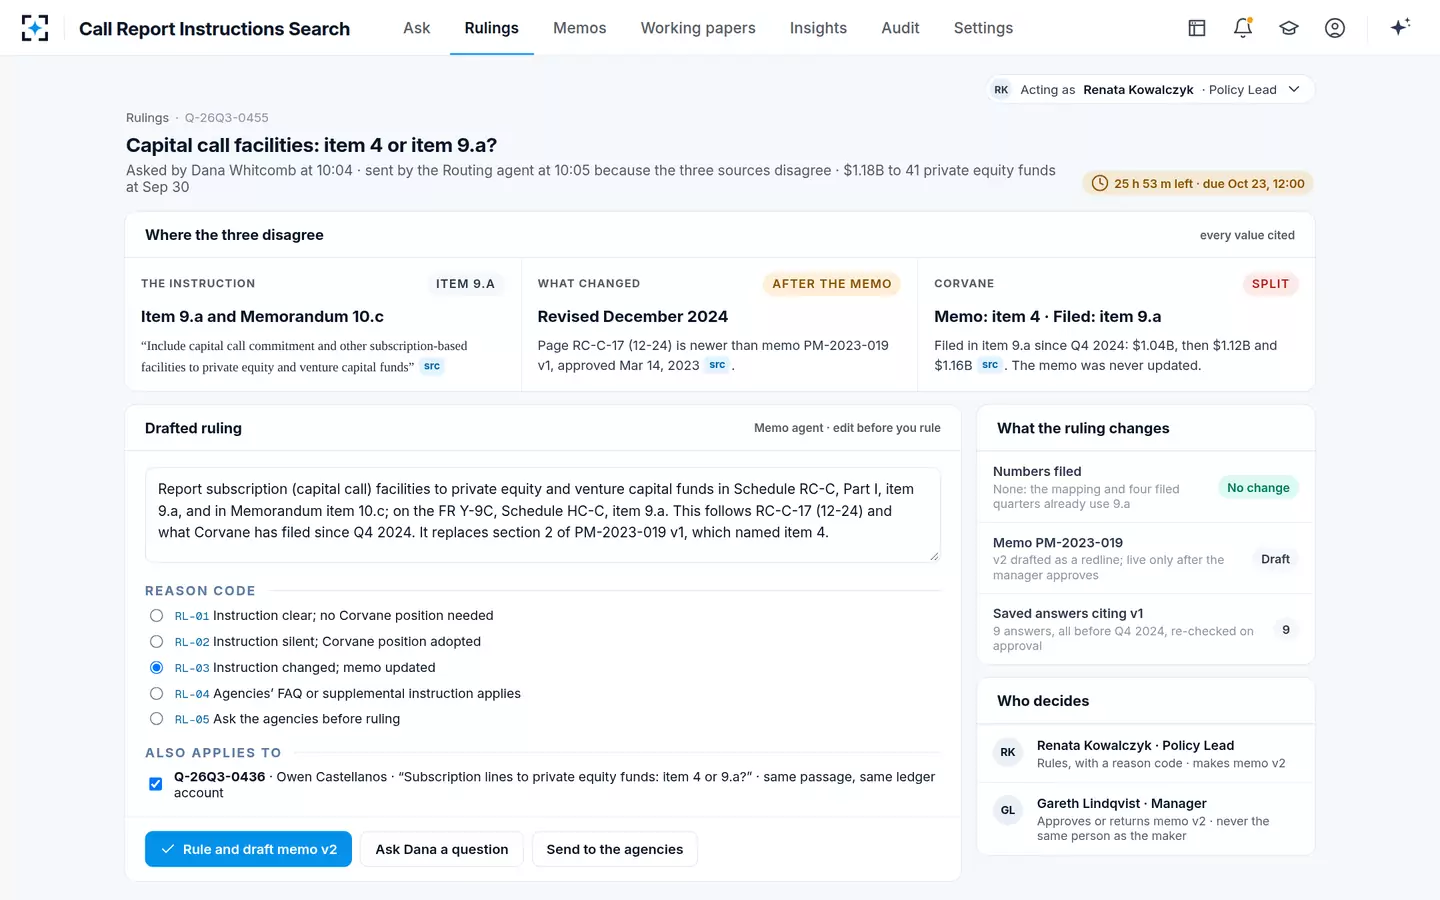This screenshot has height=900, width=1440.
Task: Click RK avatar in Acting as selector
Action: (1001, 90)
